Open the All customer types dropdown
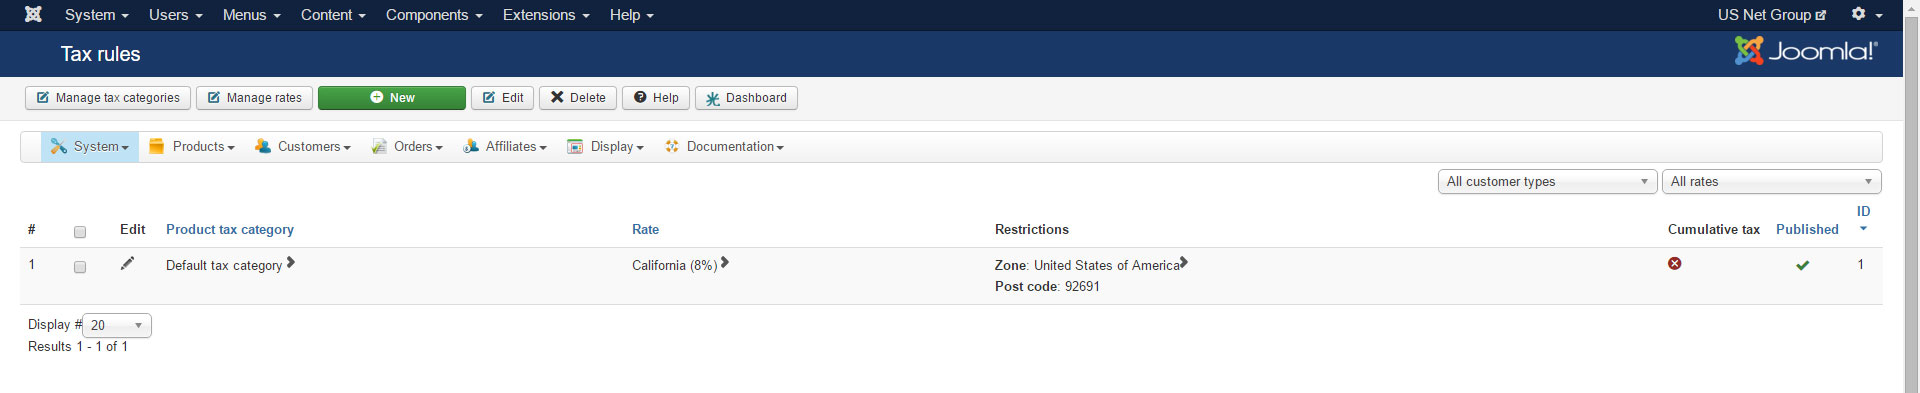The width and height of the screenshot is (1920, 393). (x=1547, y=181)
